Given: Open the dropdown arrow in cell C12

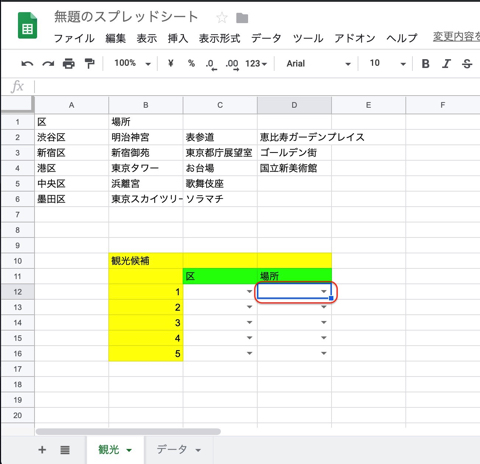Looking at the screenshot, I should [x=249, y=292].
